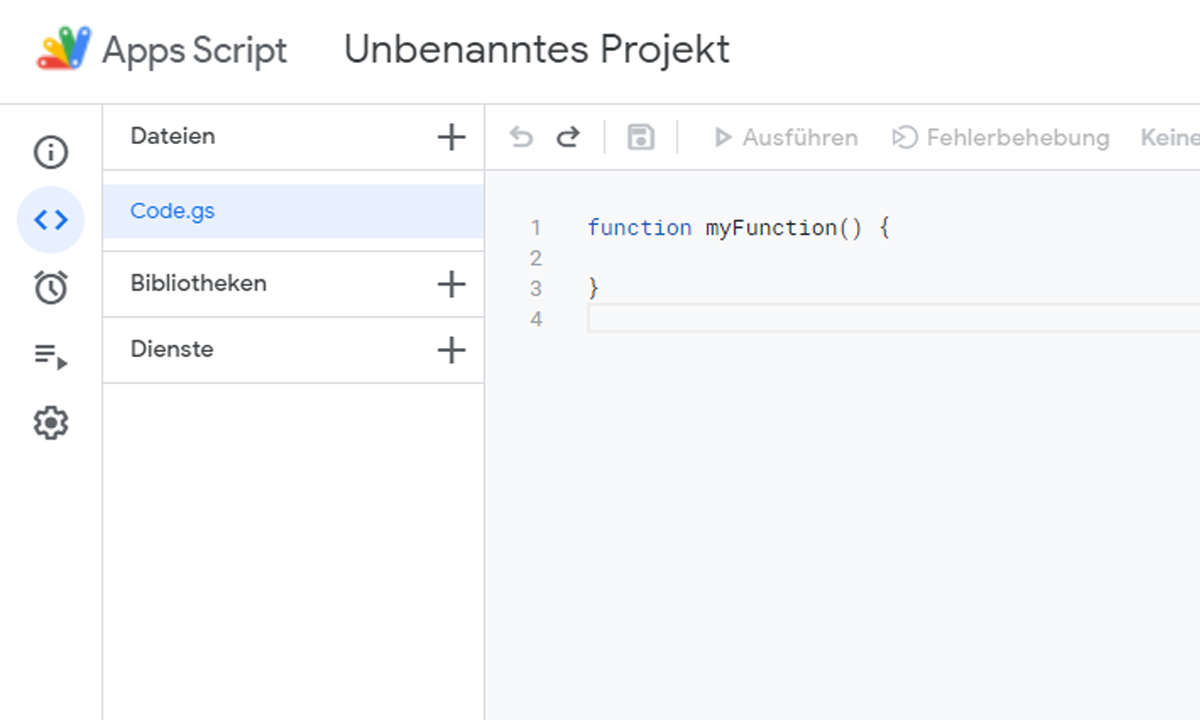Click the Dateien section header

(173, 136)
